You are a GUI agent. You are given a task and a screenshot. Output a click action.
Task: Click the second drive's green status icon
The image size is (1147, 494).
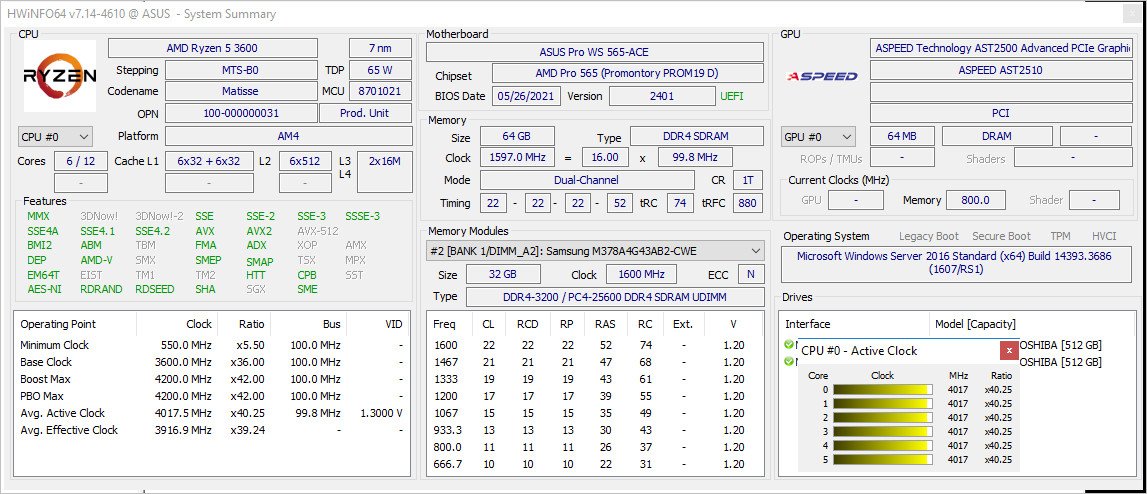click(x=790, y=361)
